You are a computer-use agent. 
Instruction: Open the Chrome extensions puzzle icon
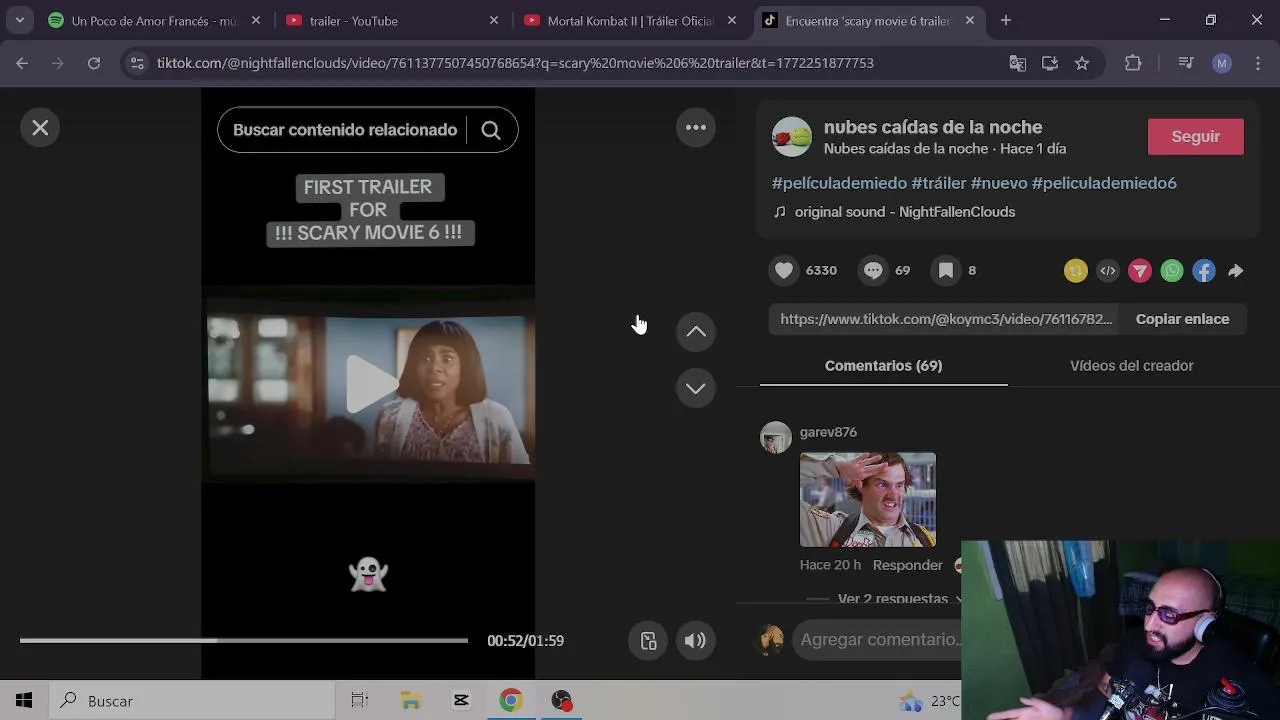[x=1133, y=63]
